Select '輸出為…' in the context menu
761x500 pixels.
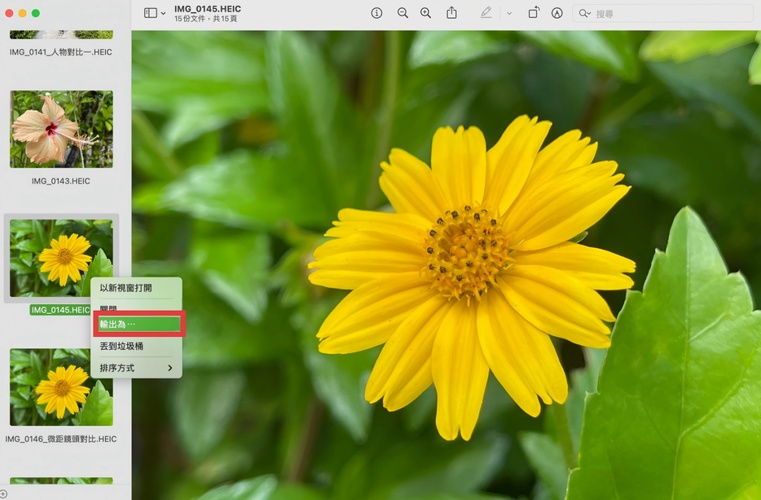[136, 324]
